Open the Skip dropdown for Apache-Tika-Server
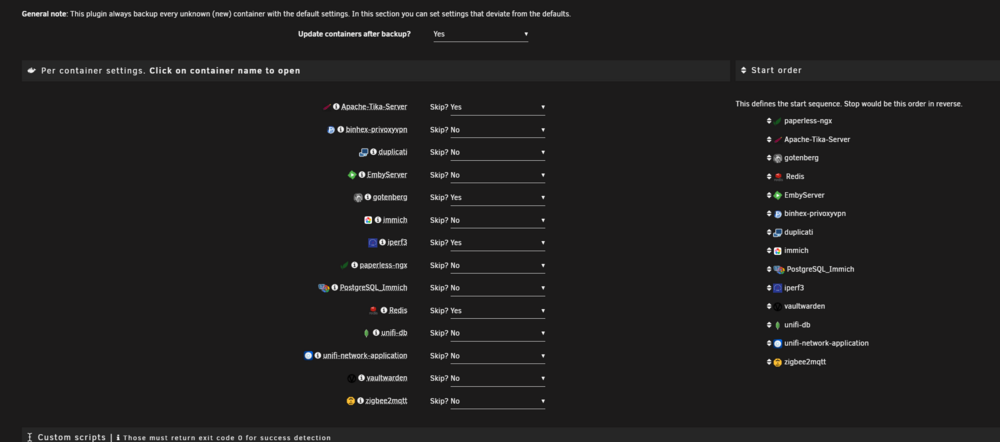The image size is (1000, 442). [x=497, y=108]
